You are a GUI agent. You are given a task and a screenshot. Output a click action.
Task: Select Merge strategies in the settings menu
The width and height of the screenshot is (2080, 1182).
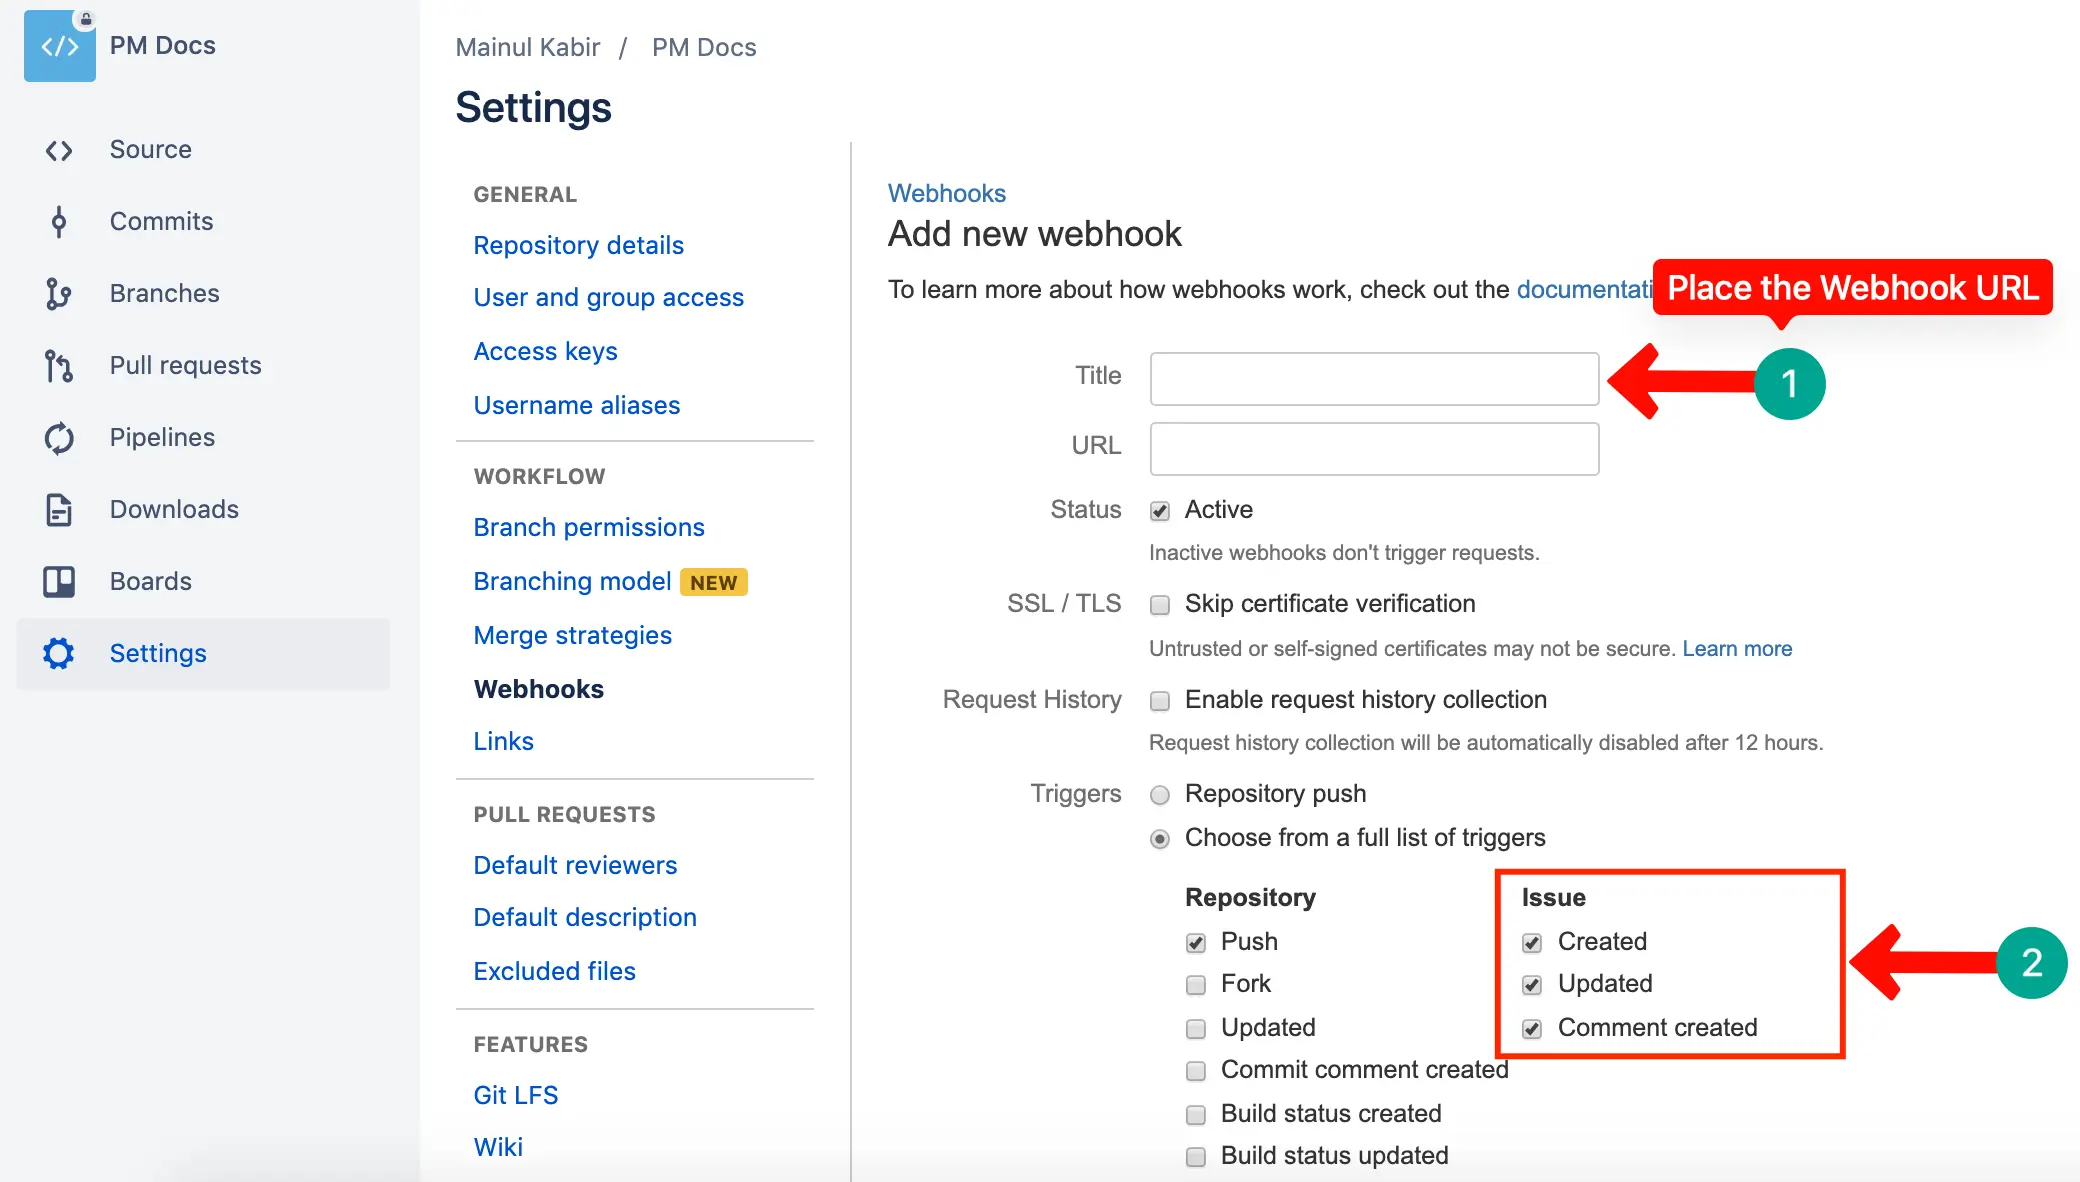point(572,635)
